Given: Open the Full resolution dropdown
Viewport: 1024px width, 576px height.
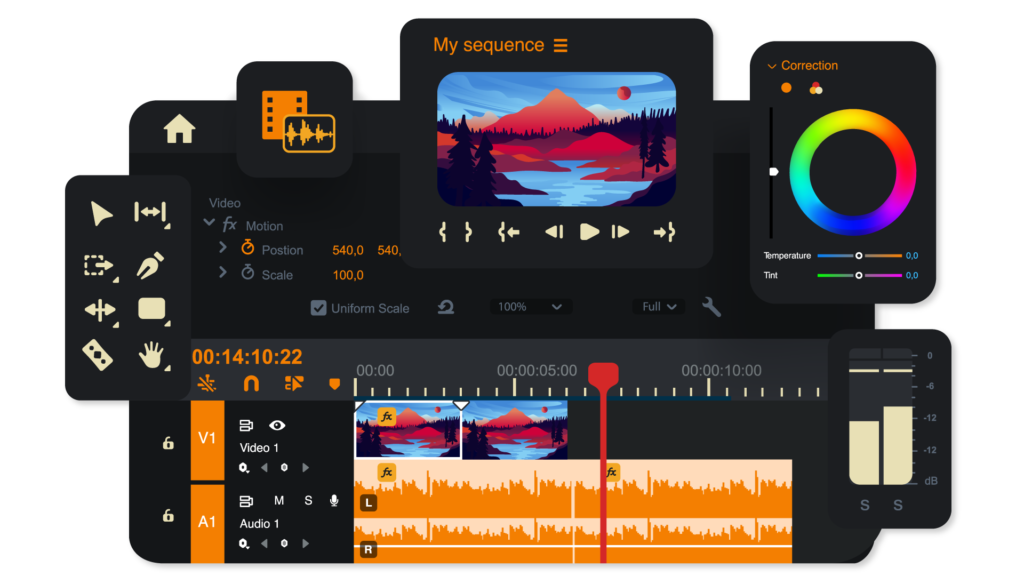Looking at the screenshot, I should [x=659, y=307].
